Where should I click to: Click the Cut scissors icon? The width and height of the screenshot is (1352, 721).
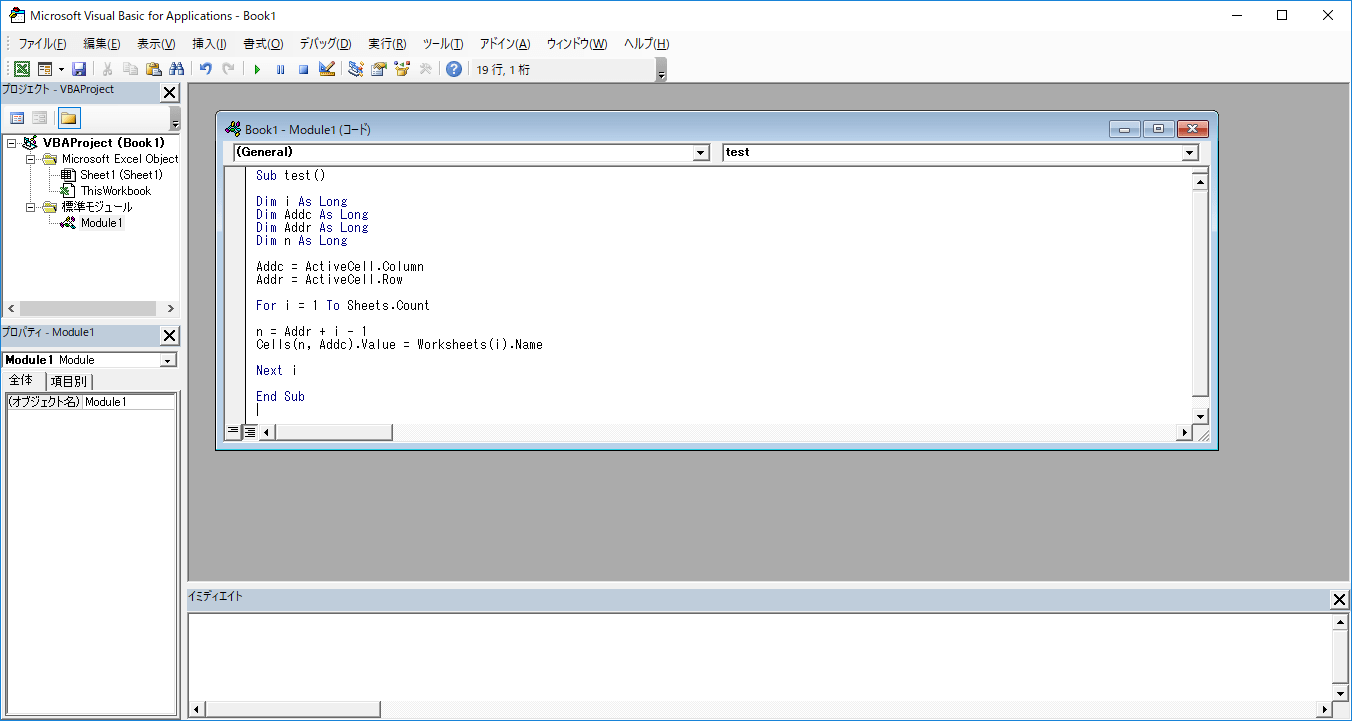(107, 69)
